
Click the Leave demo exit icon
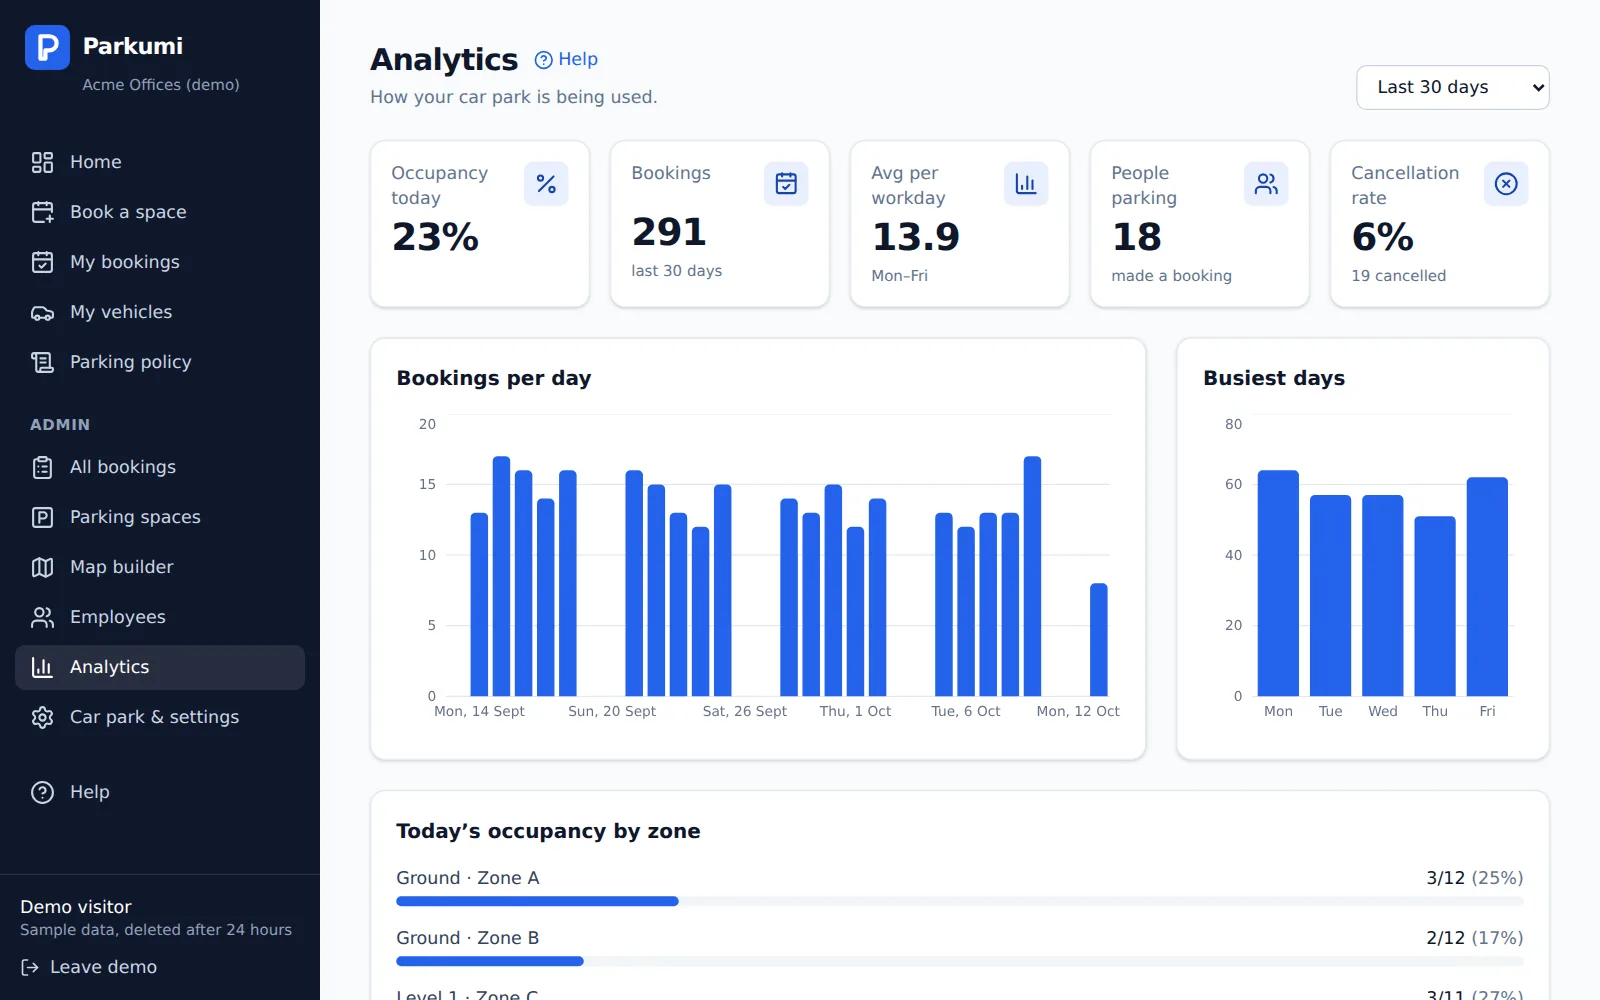point(30,967)
